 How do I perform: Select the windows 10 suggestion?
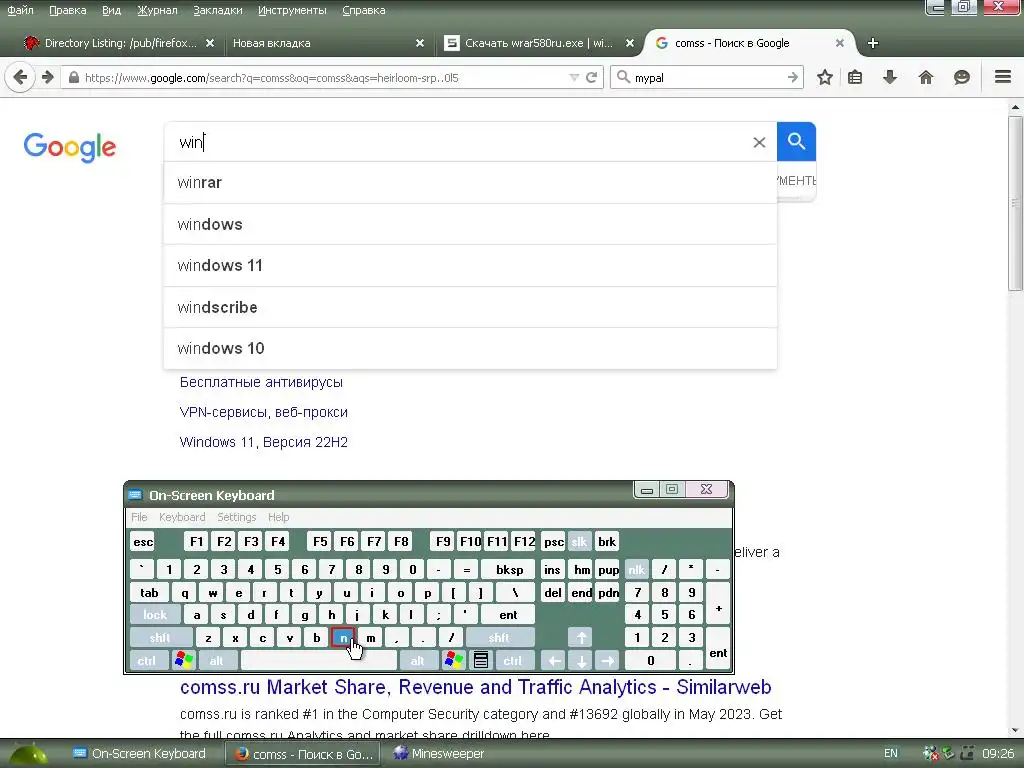pos(470,349)
